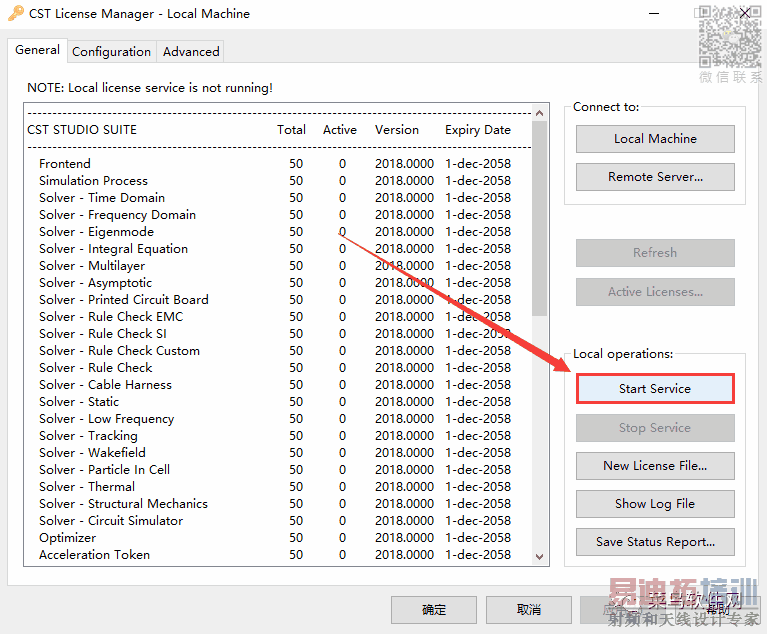Select Solver - Frequency Domain row
The image size is (767, 634).
coord(275,215)
